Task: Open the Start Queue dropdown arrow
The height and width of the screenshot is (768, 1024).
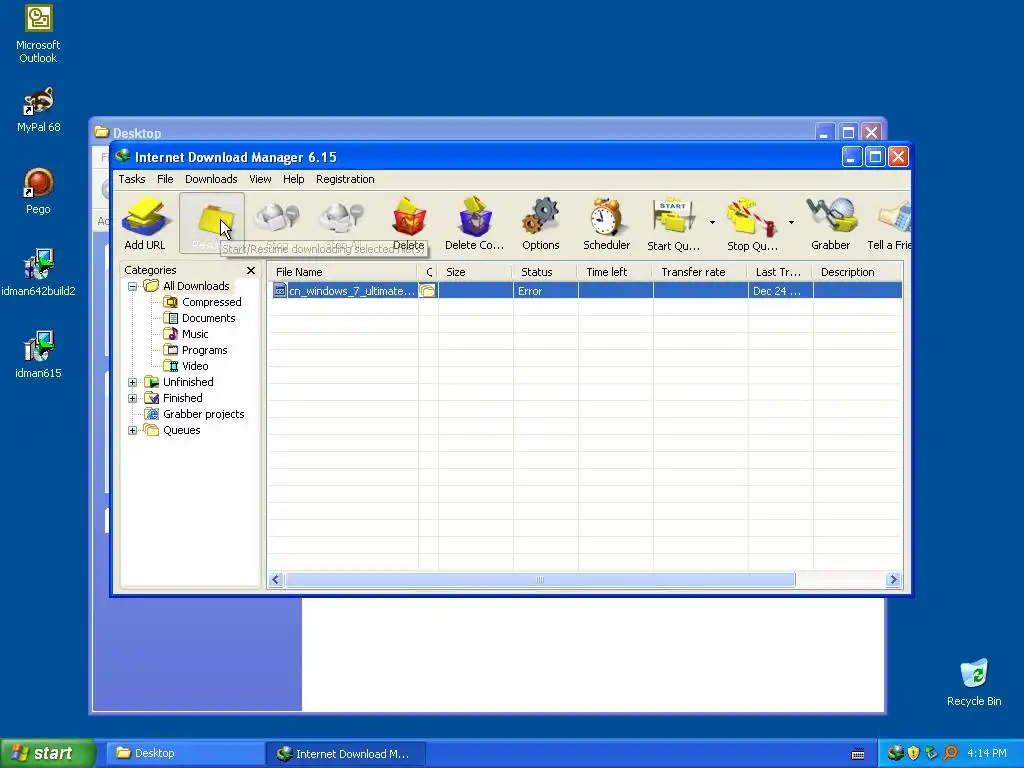Action: (x=712, y=223)
